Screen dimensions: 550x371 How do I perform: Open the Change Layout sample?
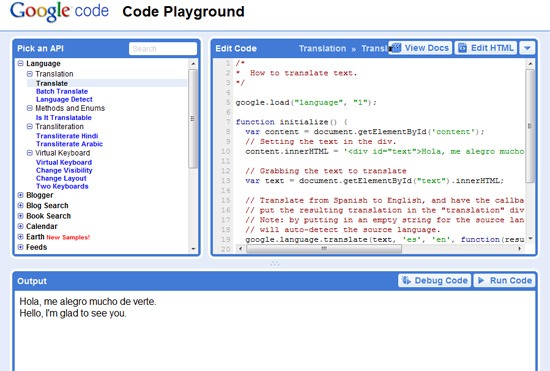pos(61,178)
